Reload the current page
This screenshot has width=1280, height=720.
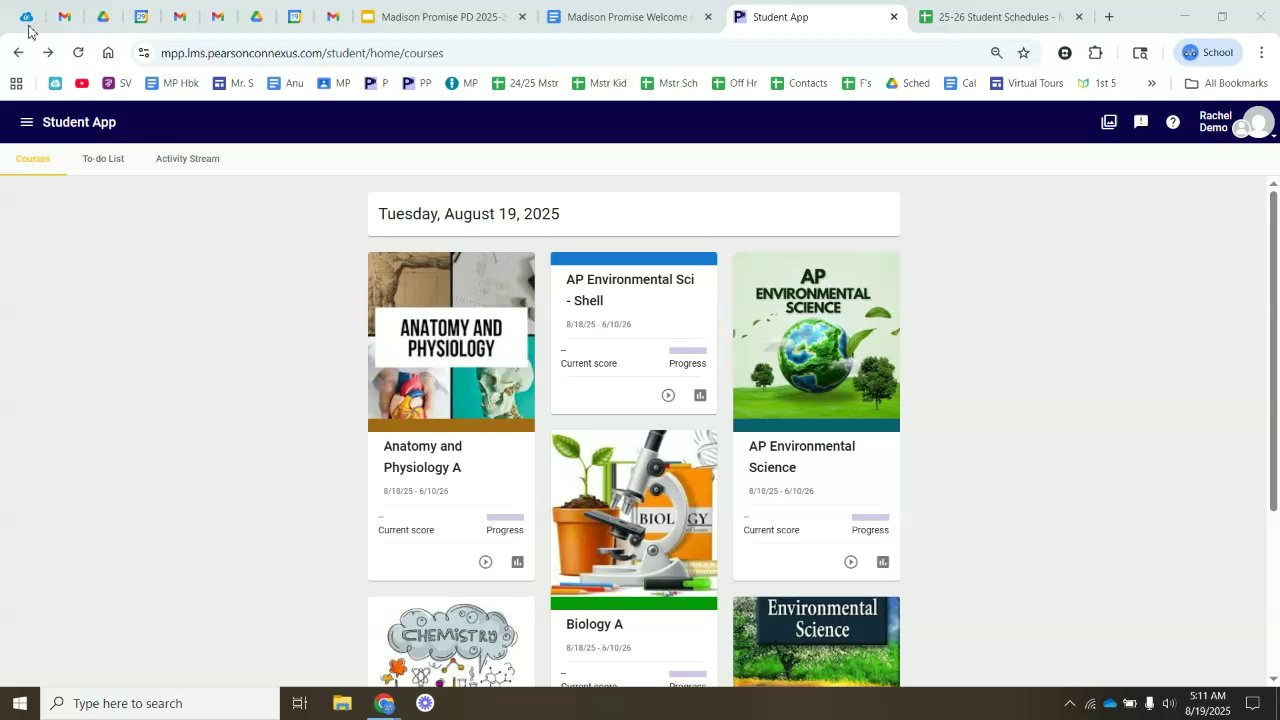78,53
